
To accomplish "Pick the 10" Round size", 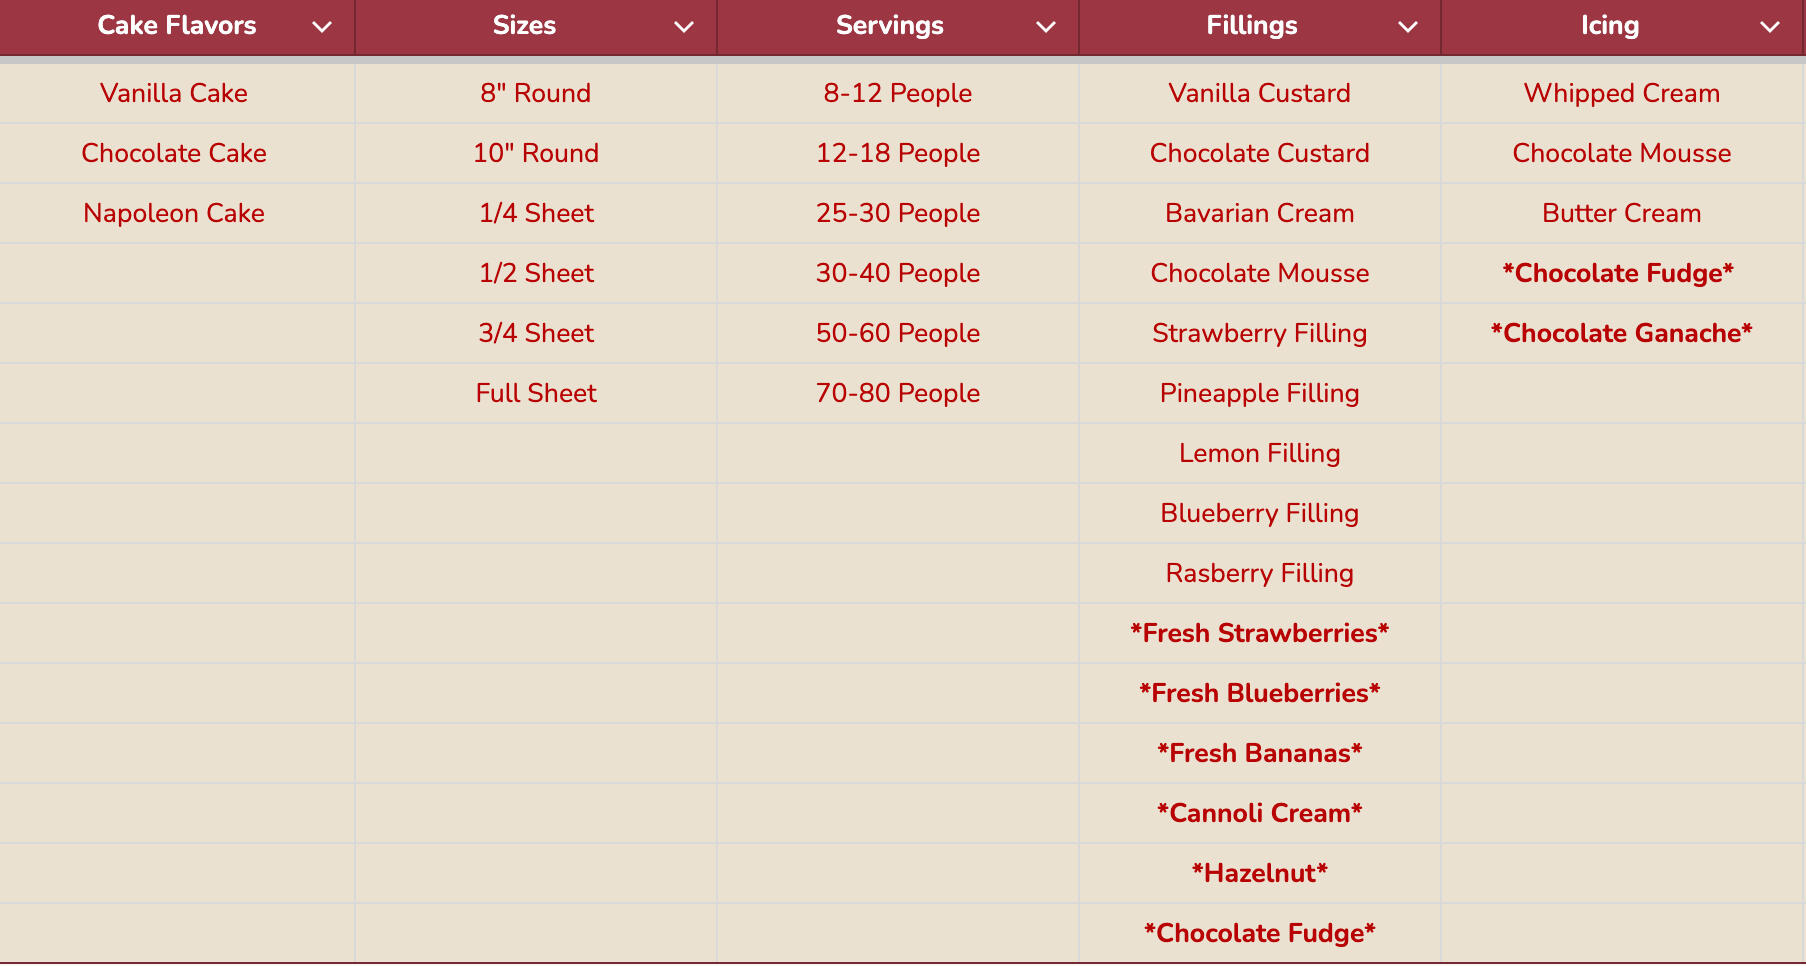I will [x=536, y=153].
